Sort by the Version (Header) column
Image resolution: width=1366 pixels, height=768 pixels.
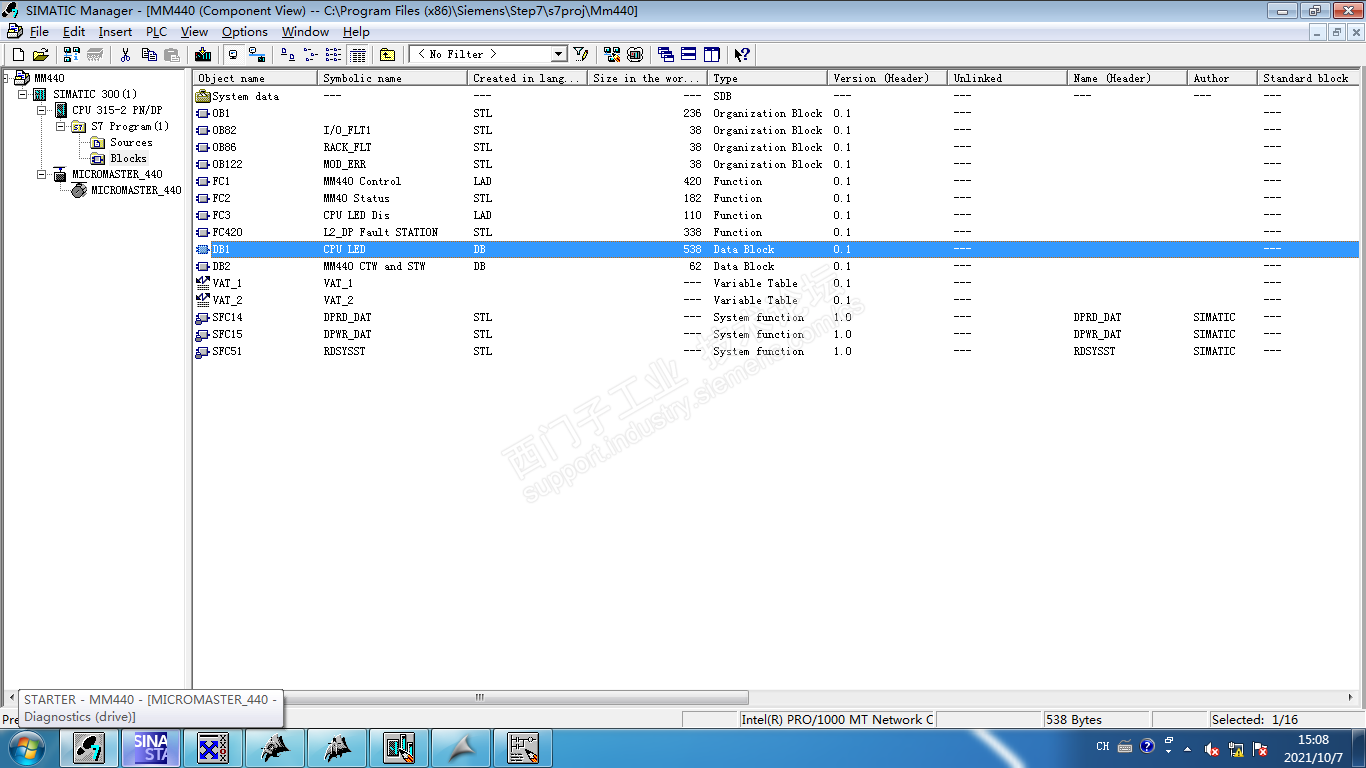pyautogui.click(x=887, y=78)
